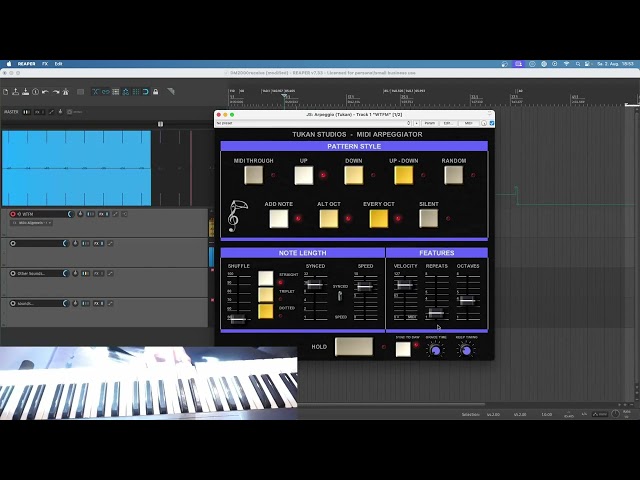
Task: Toggle envelope move-with-items icon
Action: pyautogui.click(x=126, y=92)
